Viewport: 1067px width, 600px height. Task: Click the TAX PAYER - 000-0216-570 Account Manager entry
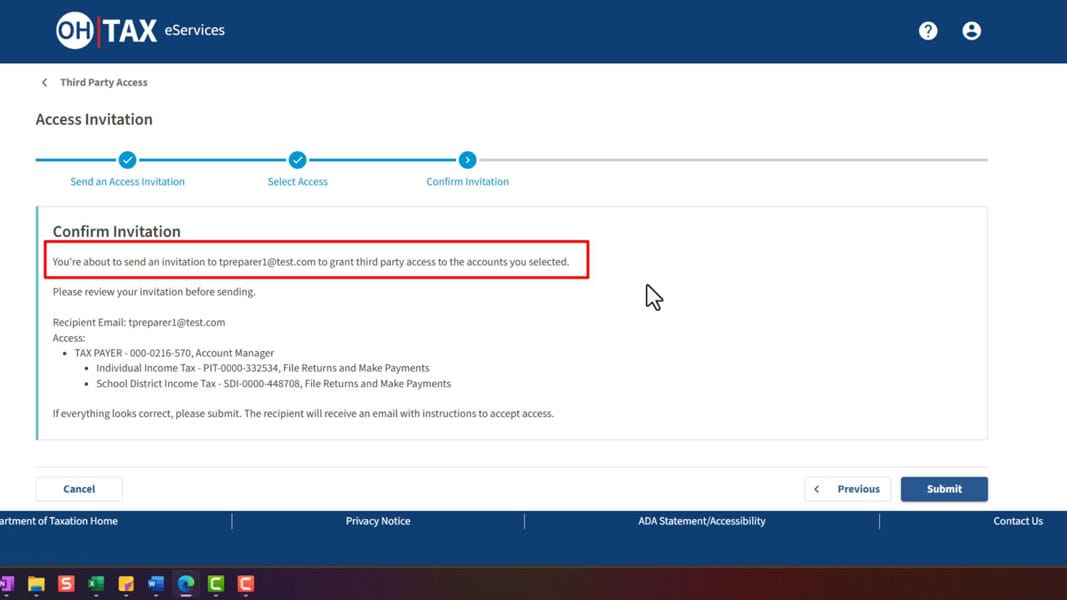[x=174, y=353]
